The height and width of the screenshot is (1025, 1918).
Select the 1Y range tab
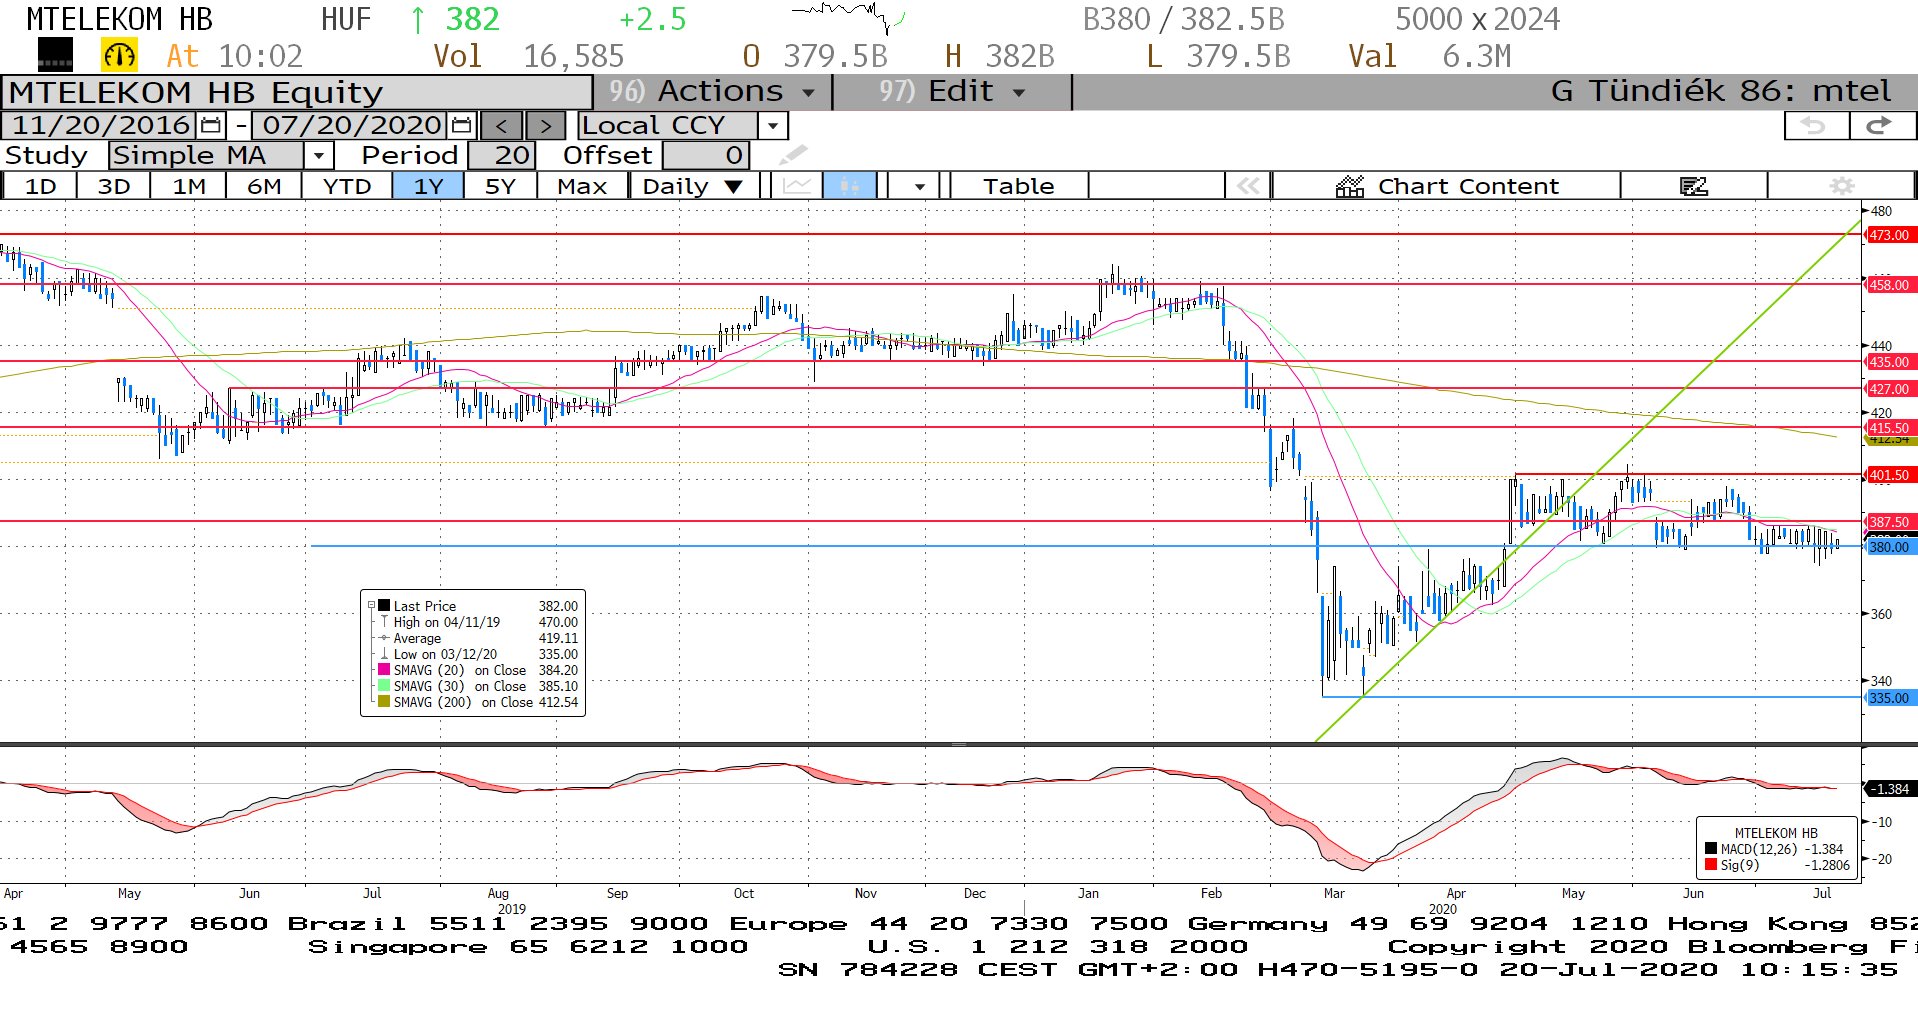click(428, 186)
